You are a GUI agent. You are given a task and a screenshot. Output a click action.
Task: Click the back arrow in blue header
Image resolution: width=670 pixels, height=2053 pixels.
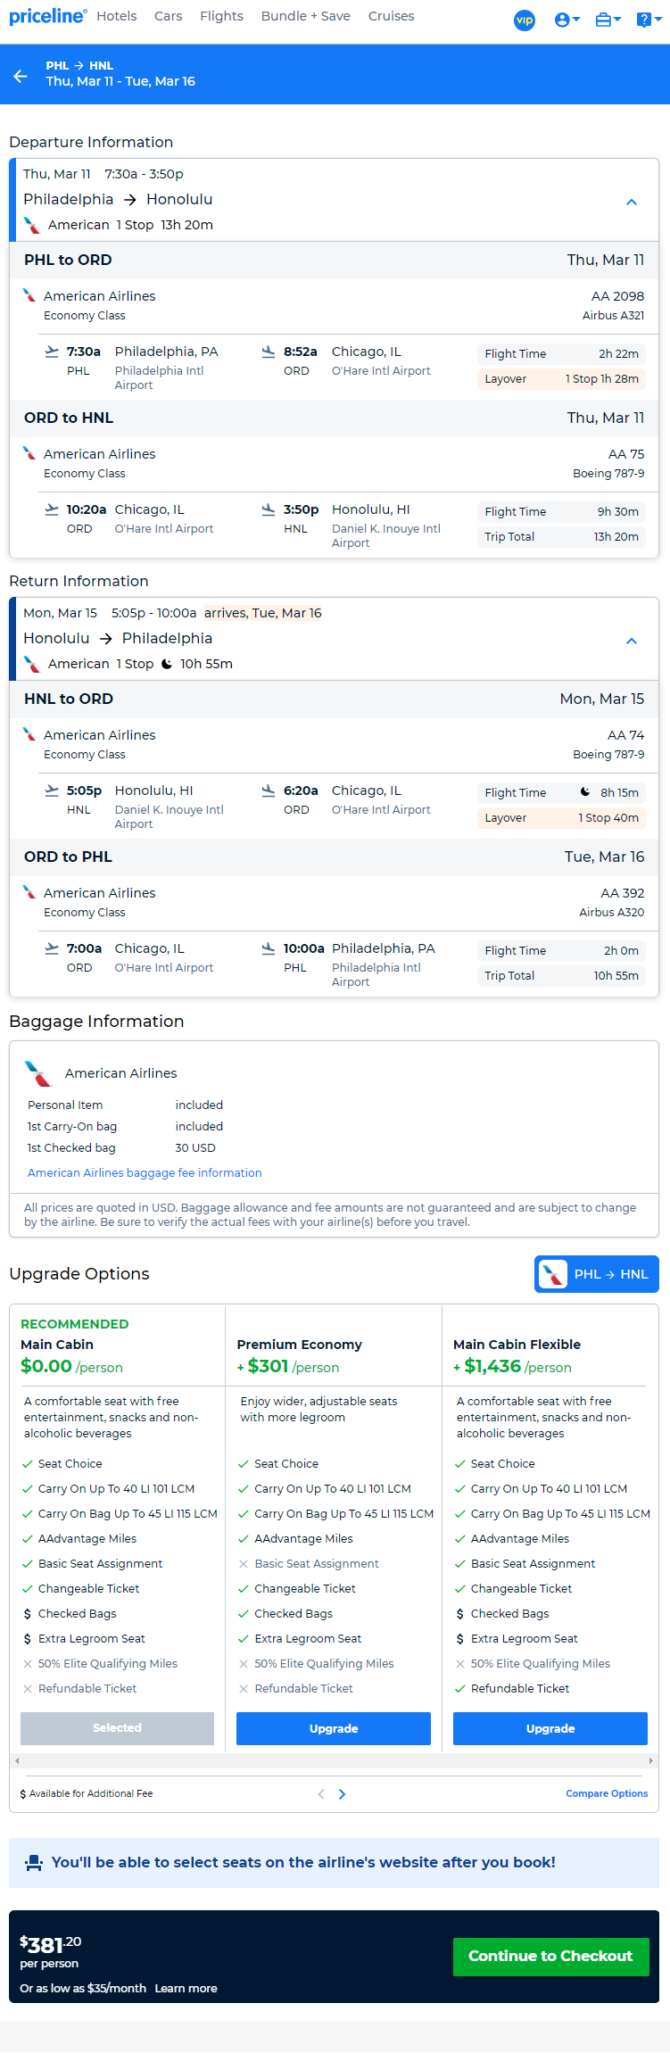tap(21, 75)
